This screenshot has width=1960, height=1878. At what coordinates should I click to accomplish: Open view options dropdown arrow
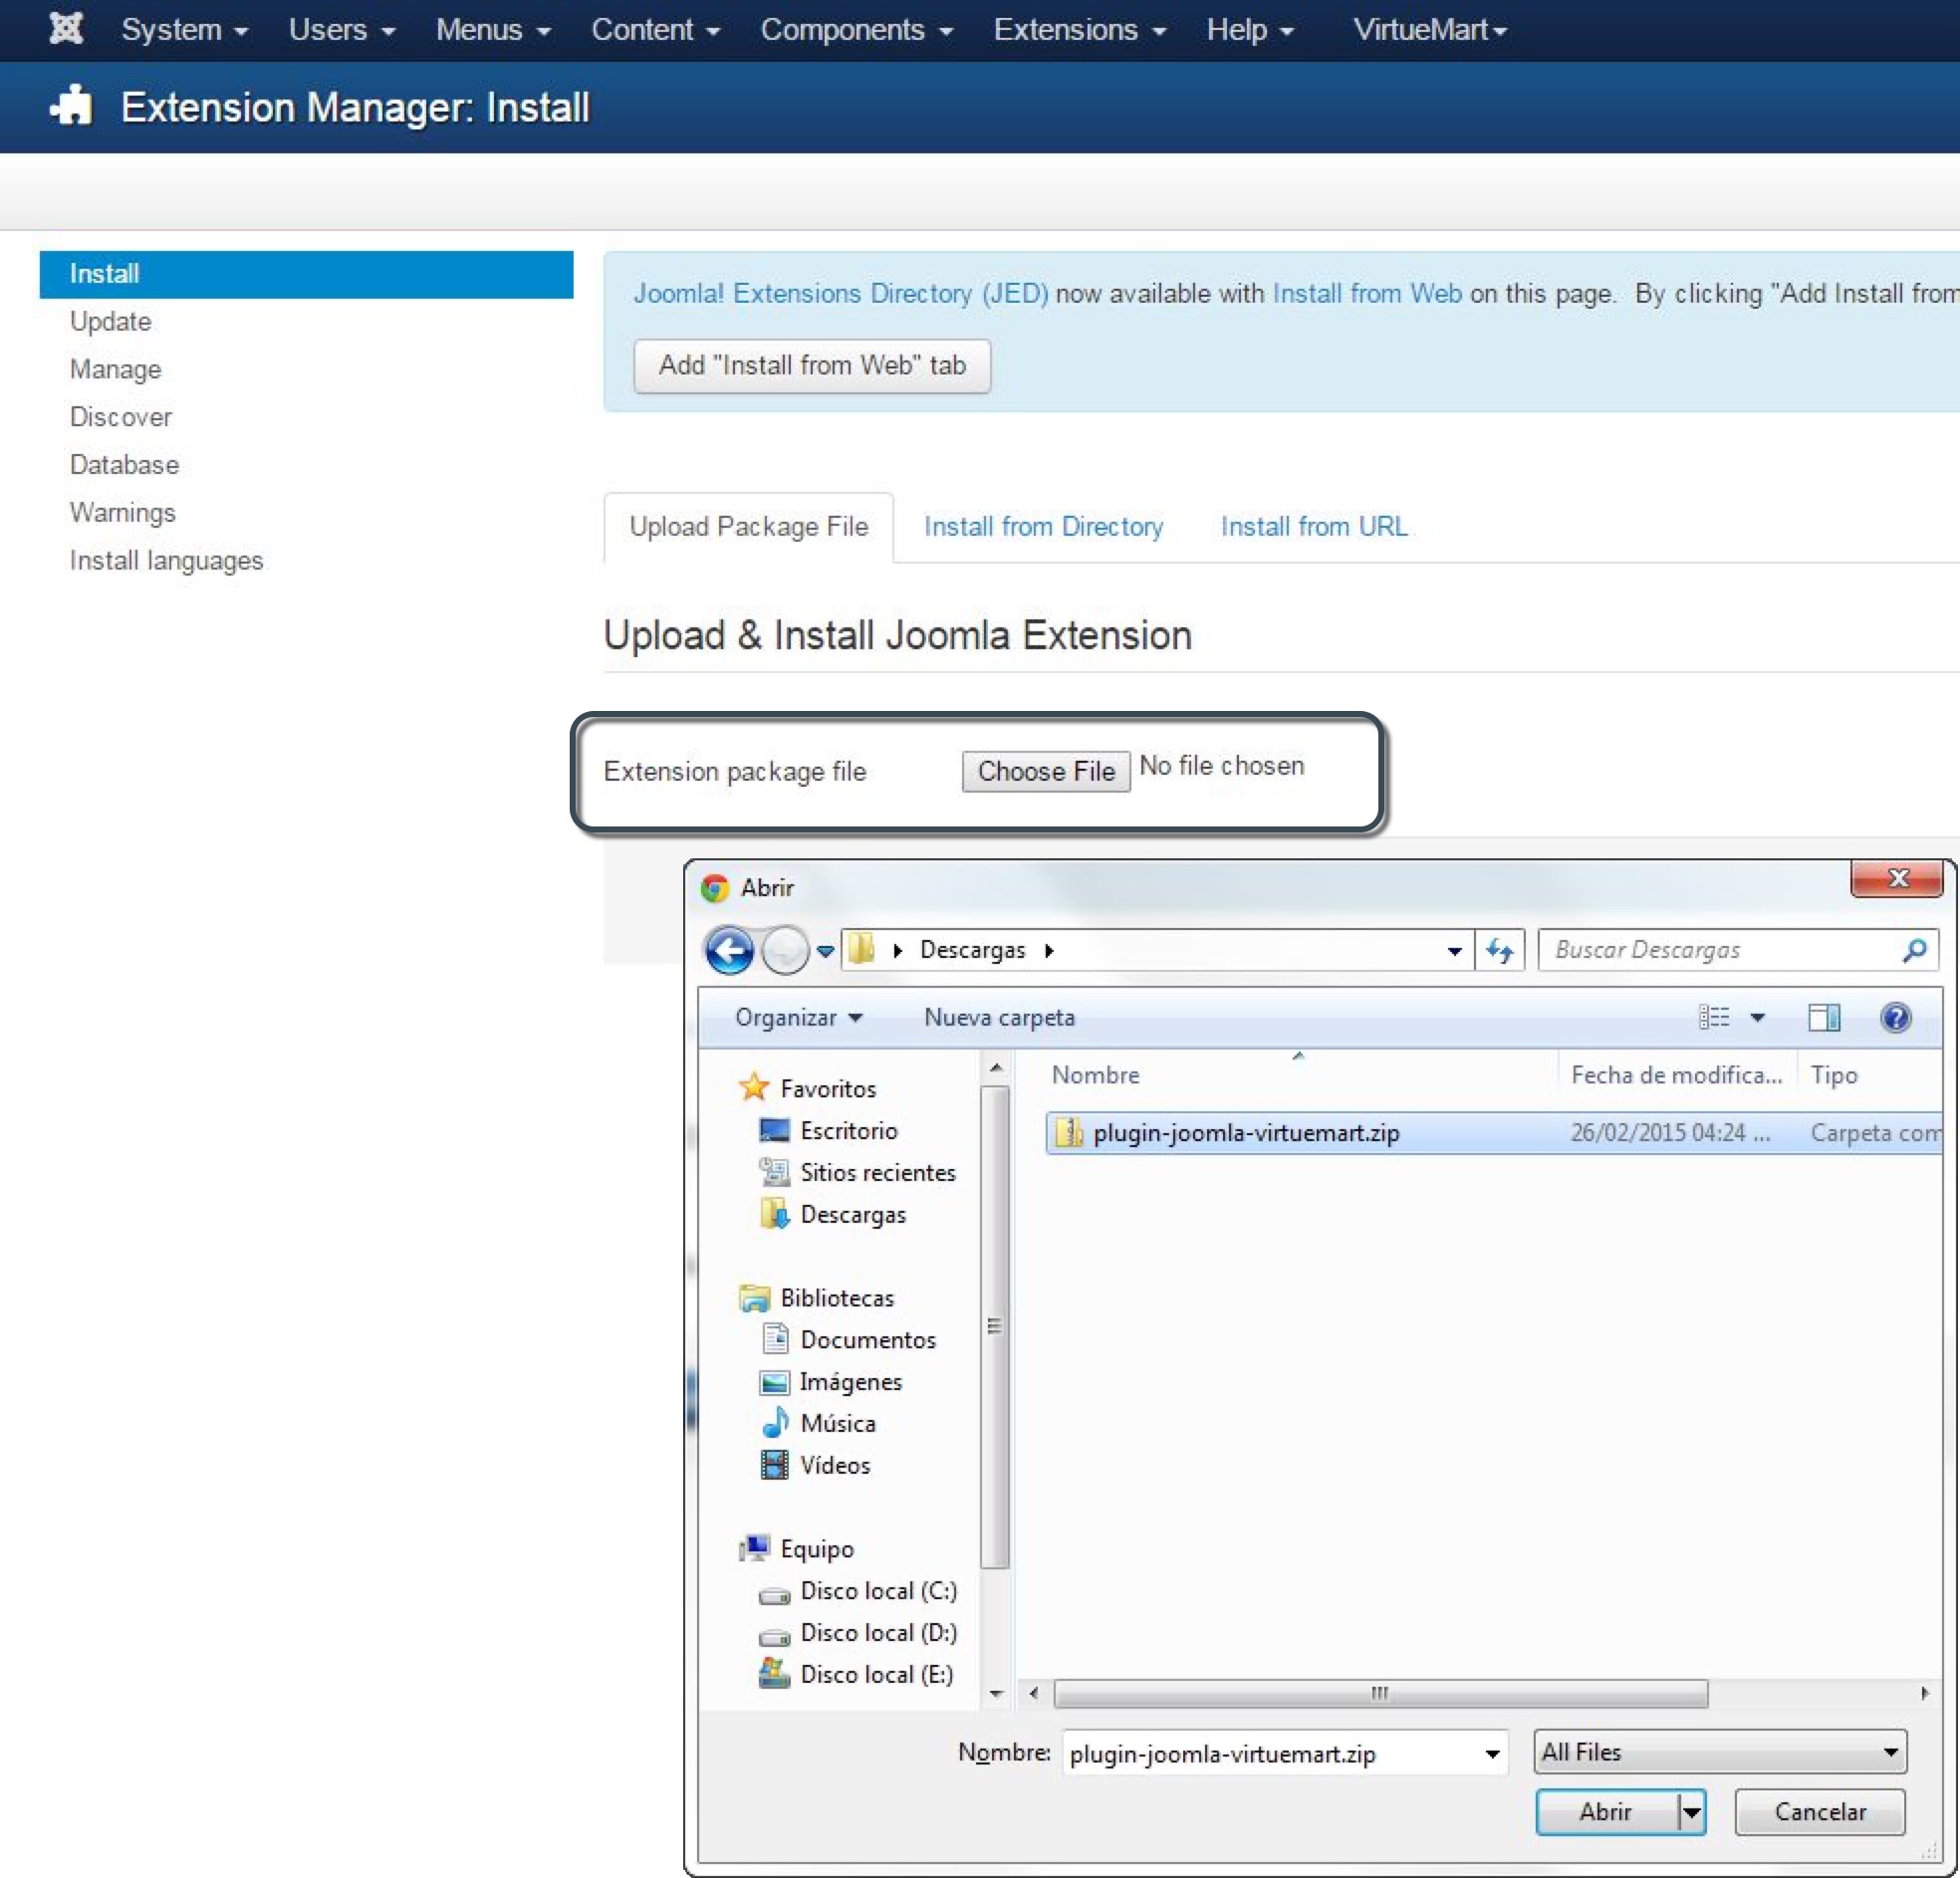tap(1757, 1017)
